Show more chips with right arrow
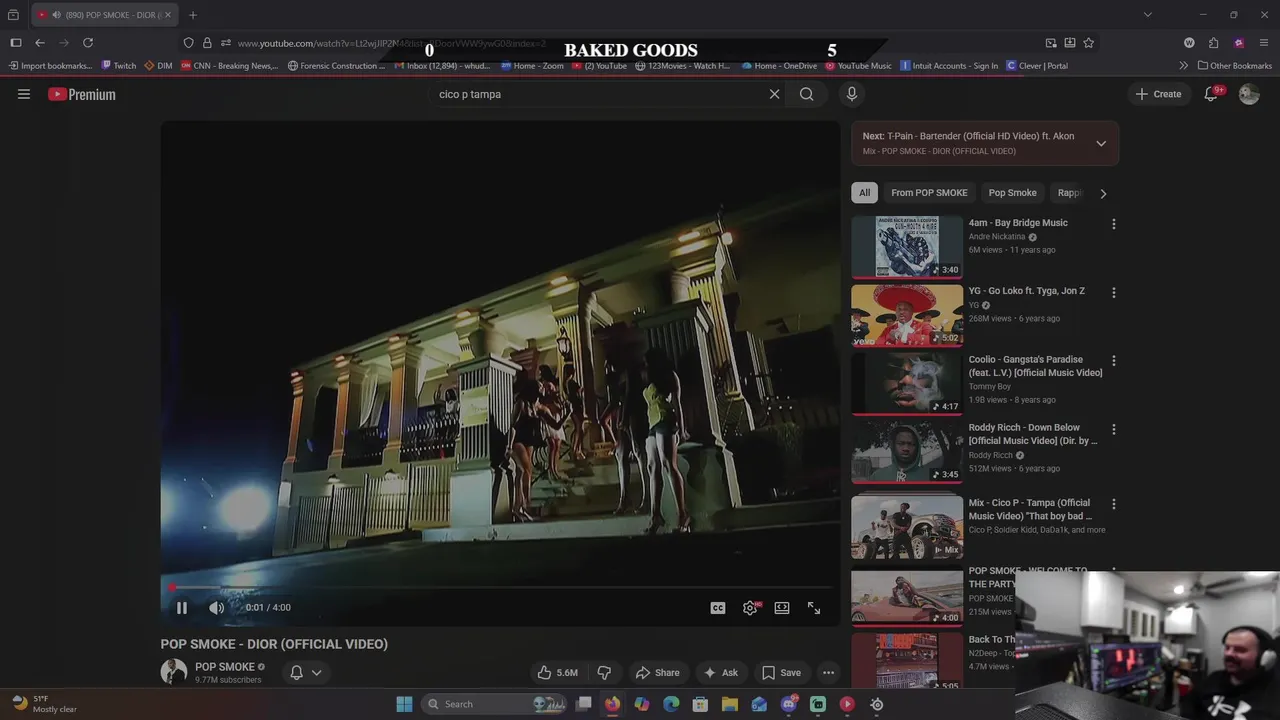 (1103, 193)
